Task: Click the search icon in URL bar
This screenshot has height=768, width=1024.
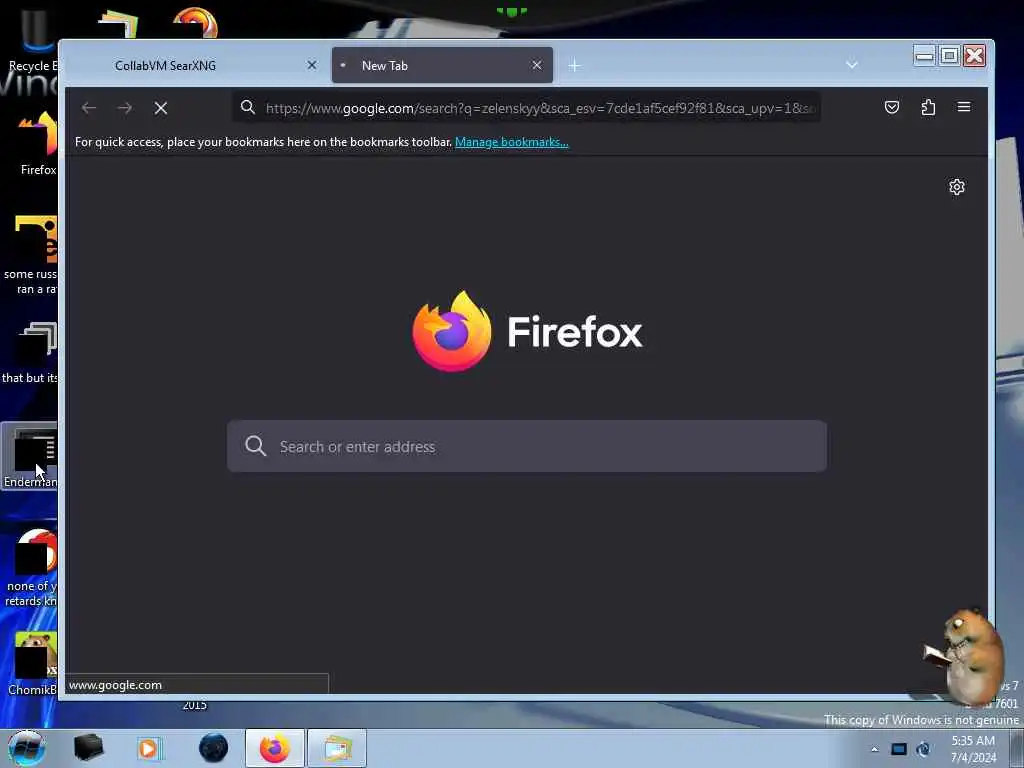Action: click(248, 107)
